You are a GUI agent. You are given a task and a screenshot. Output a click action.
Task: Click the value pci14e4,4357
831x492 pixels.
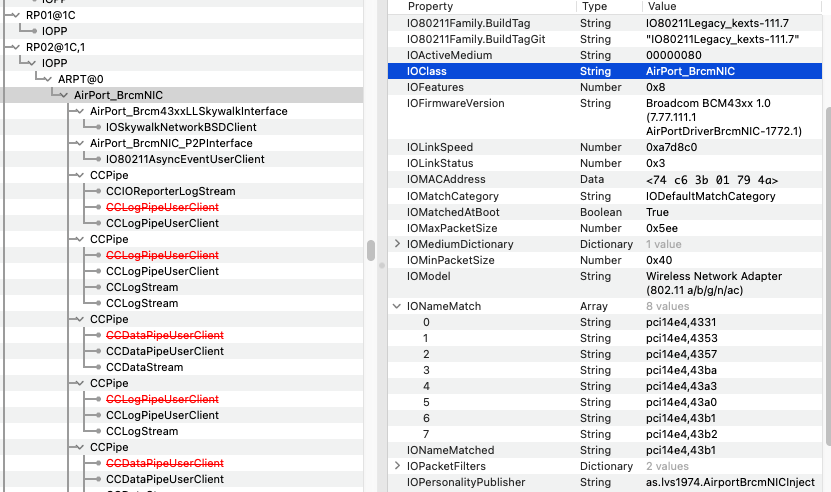[x=682, y=354]
